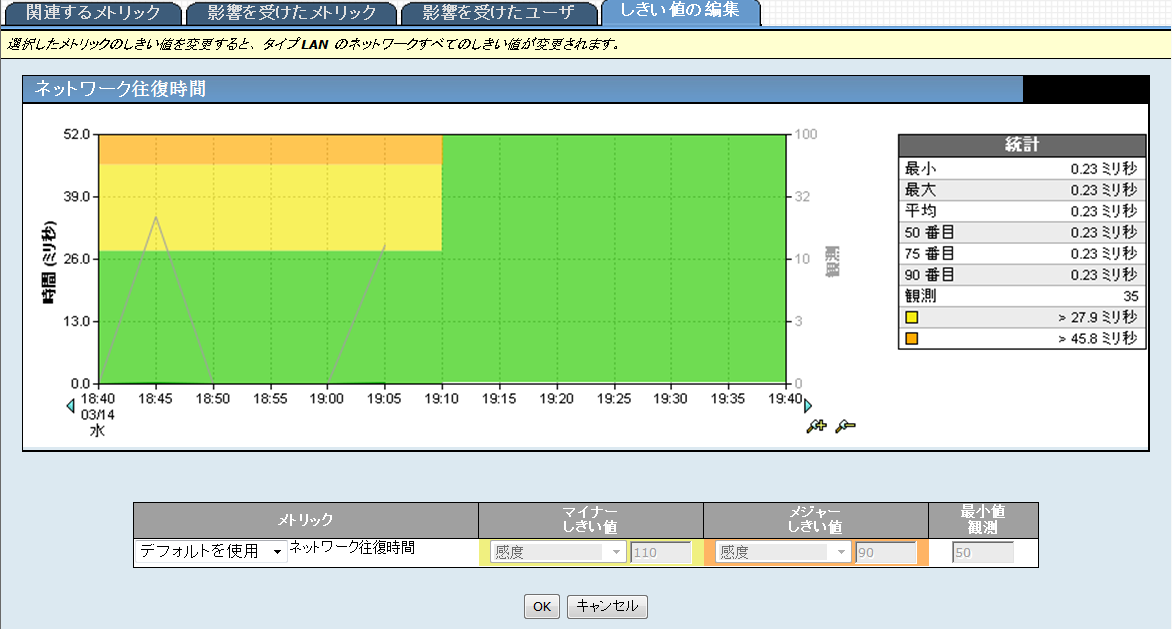Click the 52.0 label on the time axis
Image resolution: width=1172 pixels, height=629 pixels.
pyautogui.click(x=76, y=134)
